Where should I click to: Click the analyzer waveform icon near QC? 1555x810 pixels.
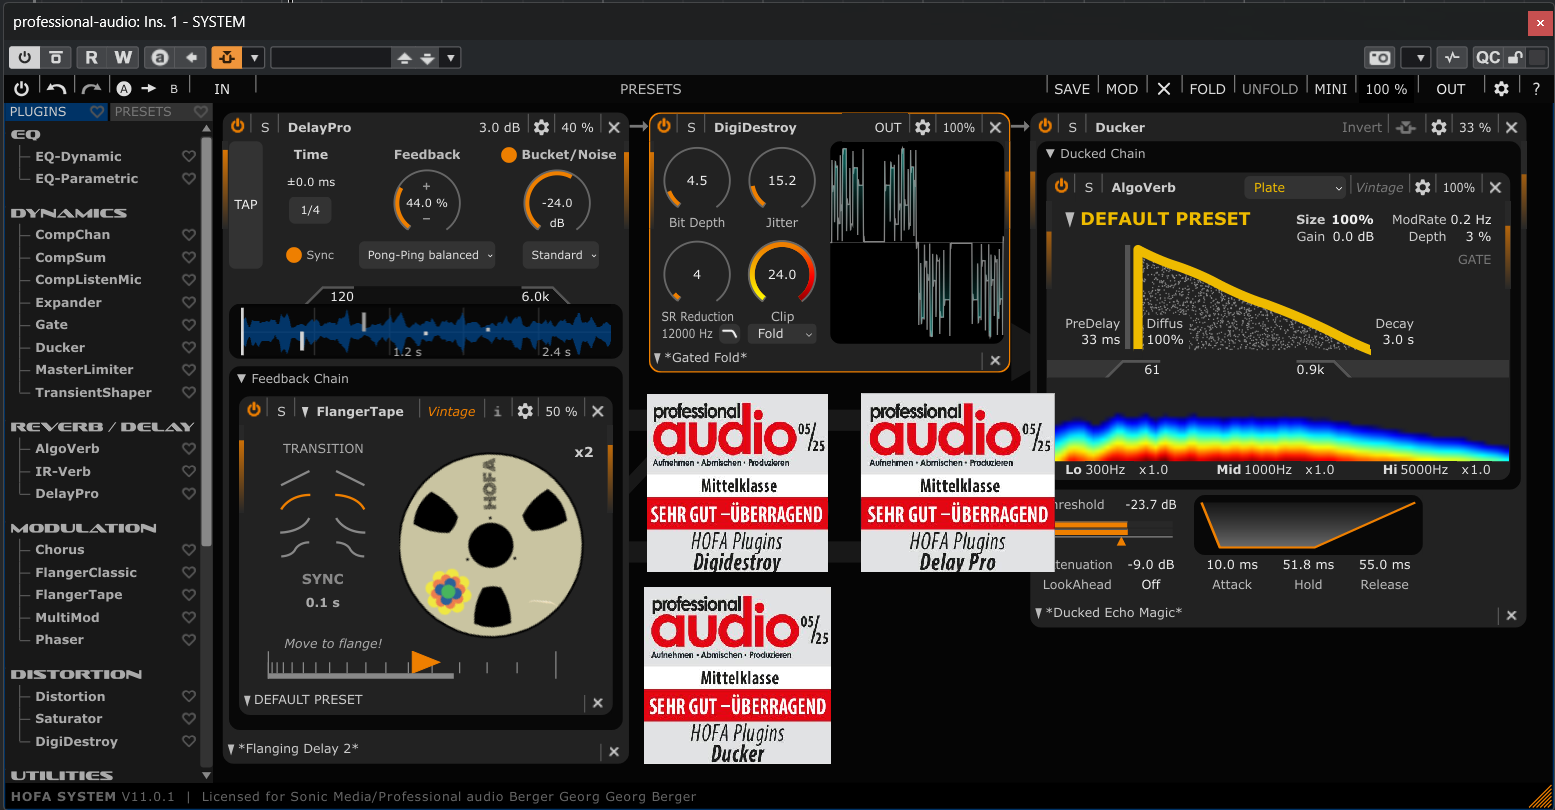tap(1452, 57)
